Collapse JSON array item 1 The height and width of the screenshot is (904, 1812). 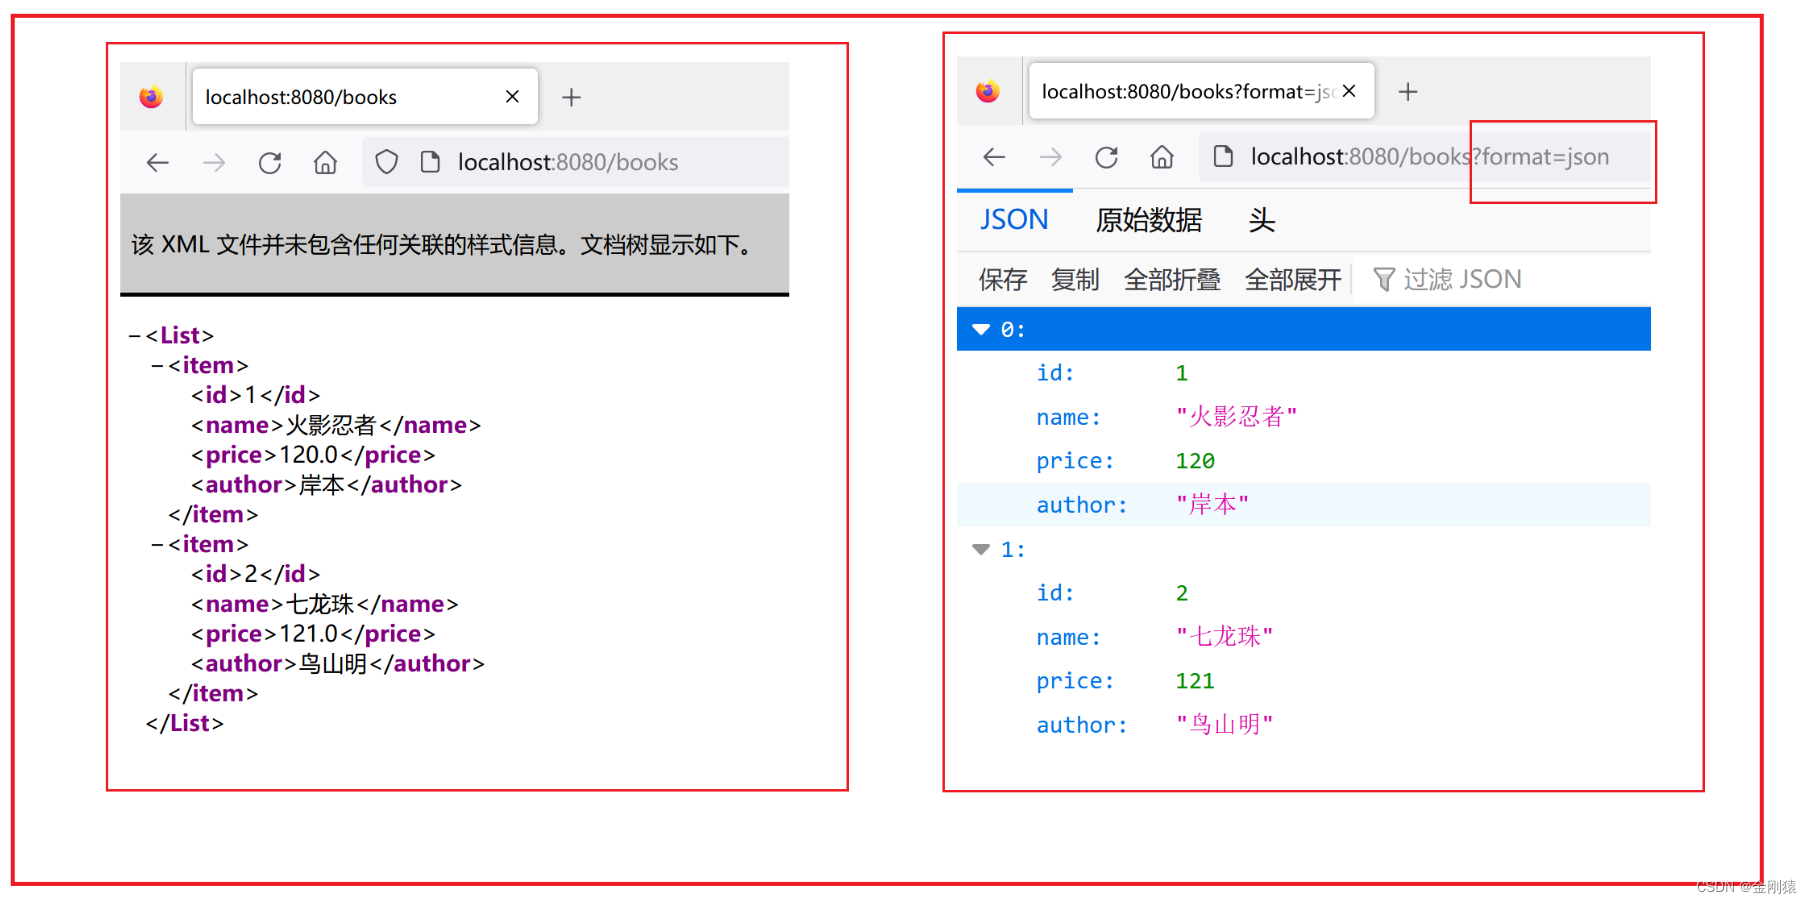coord(981,550)
